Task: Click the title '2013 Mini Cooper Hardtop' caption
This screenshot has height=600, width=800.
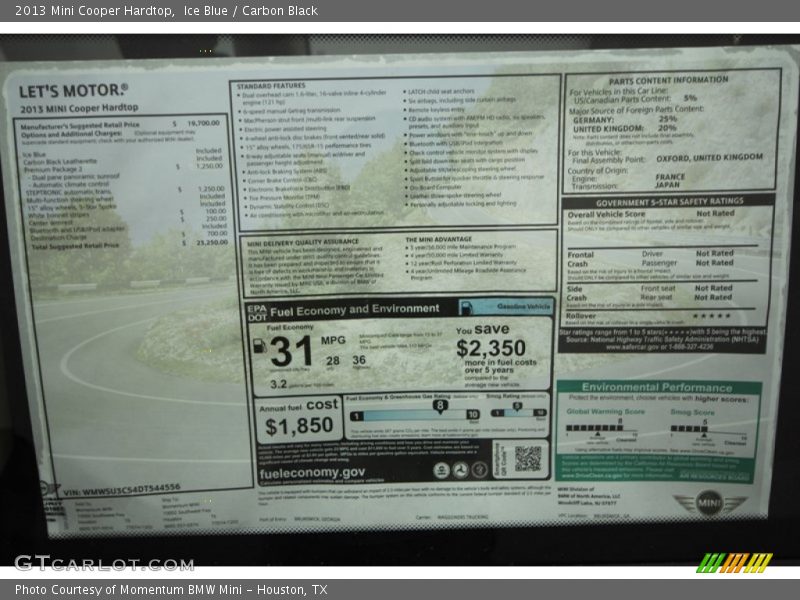Action: coord(95,11)
